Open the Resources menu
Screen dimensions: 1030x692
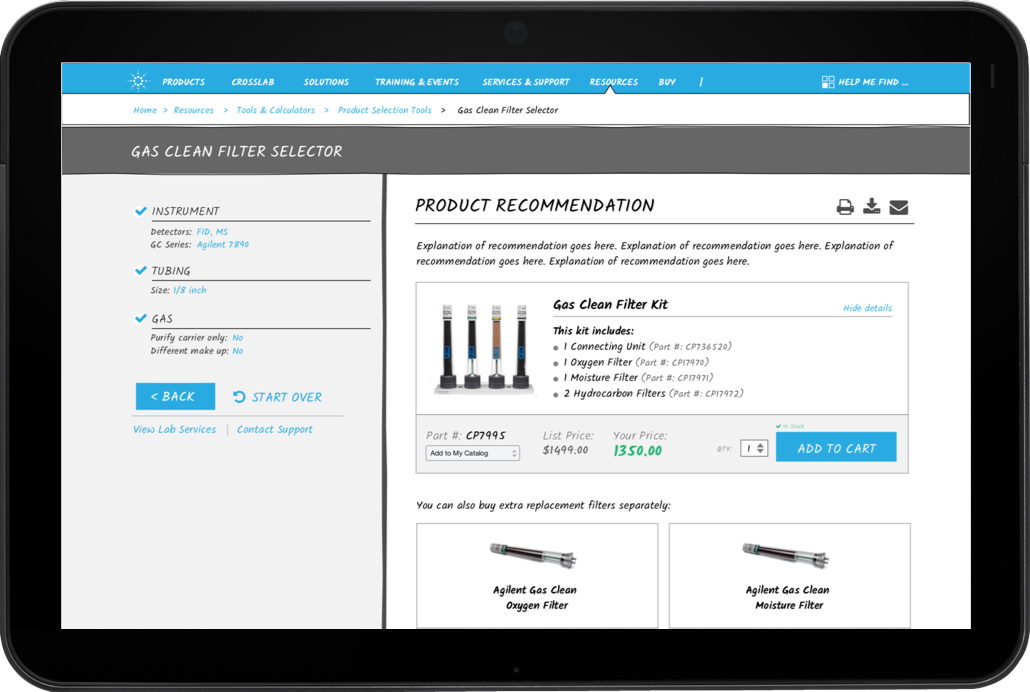(614, 82)
